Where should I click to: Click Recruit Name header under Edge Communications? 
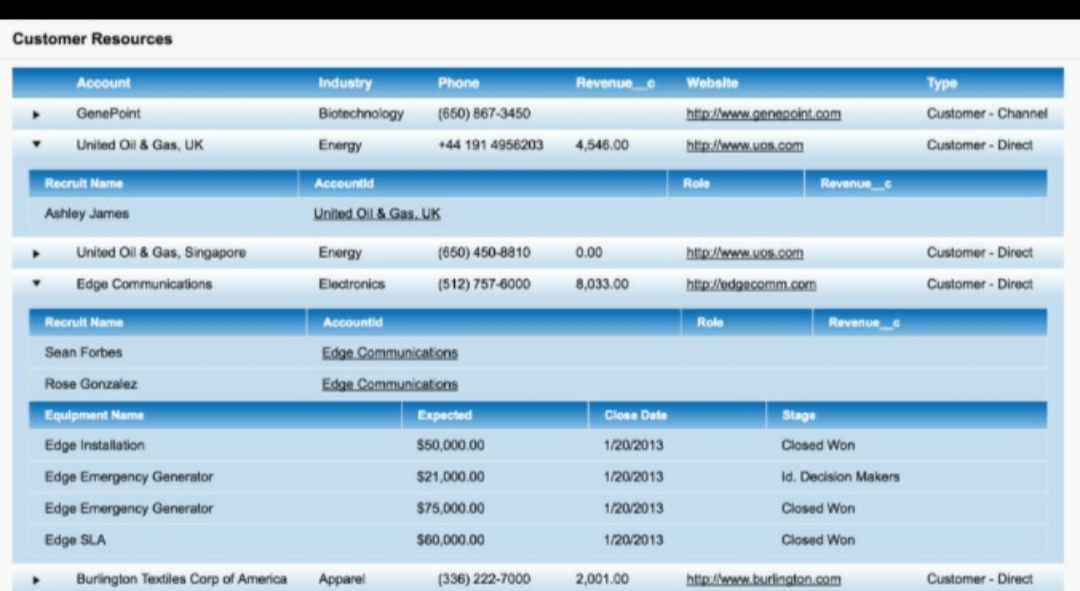[83, 322]
